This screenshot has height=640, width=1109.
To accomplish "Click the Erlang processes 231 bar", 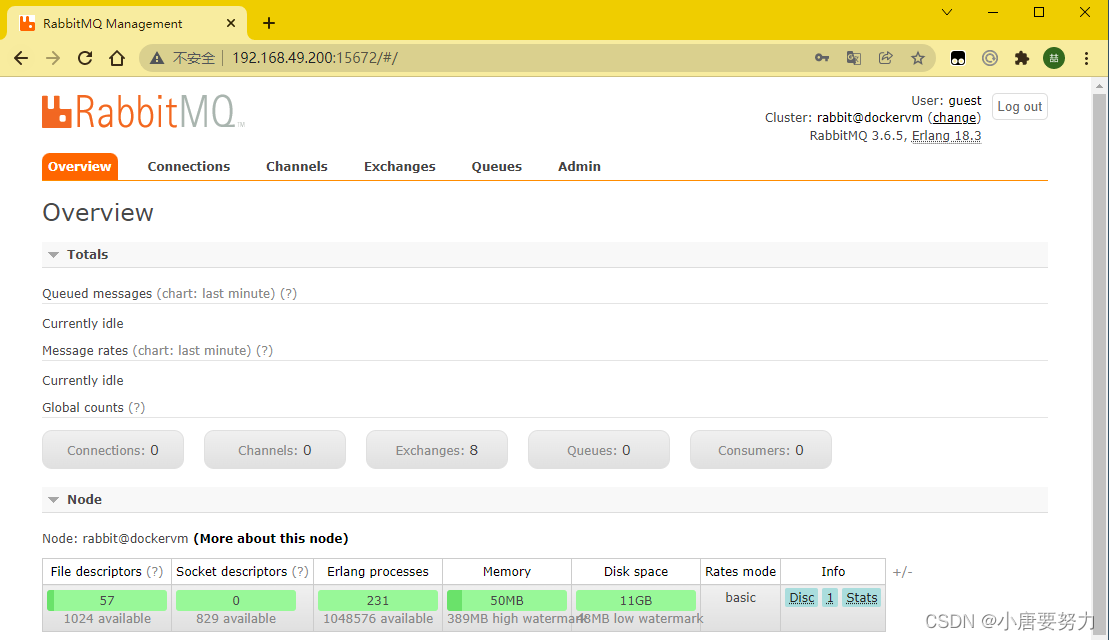I will pos(378,600).
